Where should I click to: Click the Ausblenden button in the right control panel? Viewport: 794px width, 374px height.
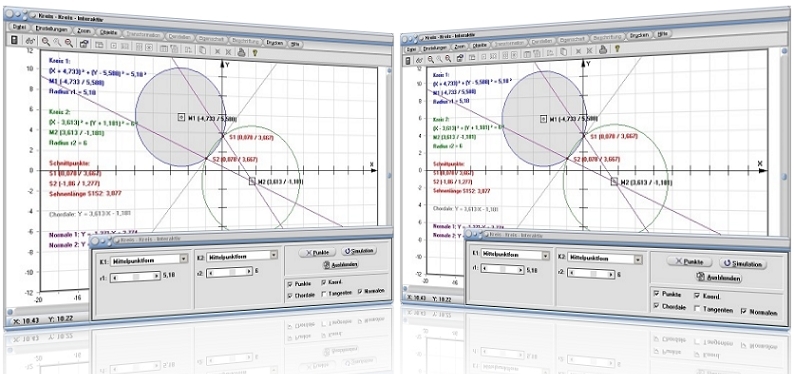pos(718,277)
